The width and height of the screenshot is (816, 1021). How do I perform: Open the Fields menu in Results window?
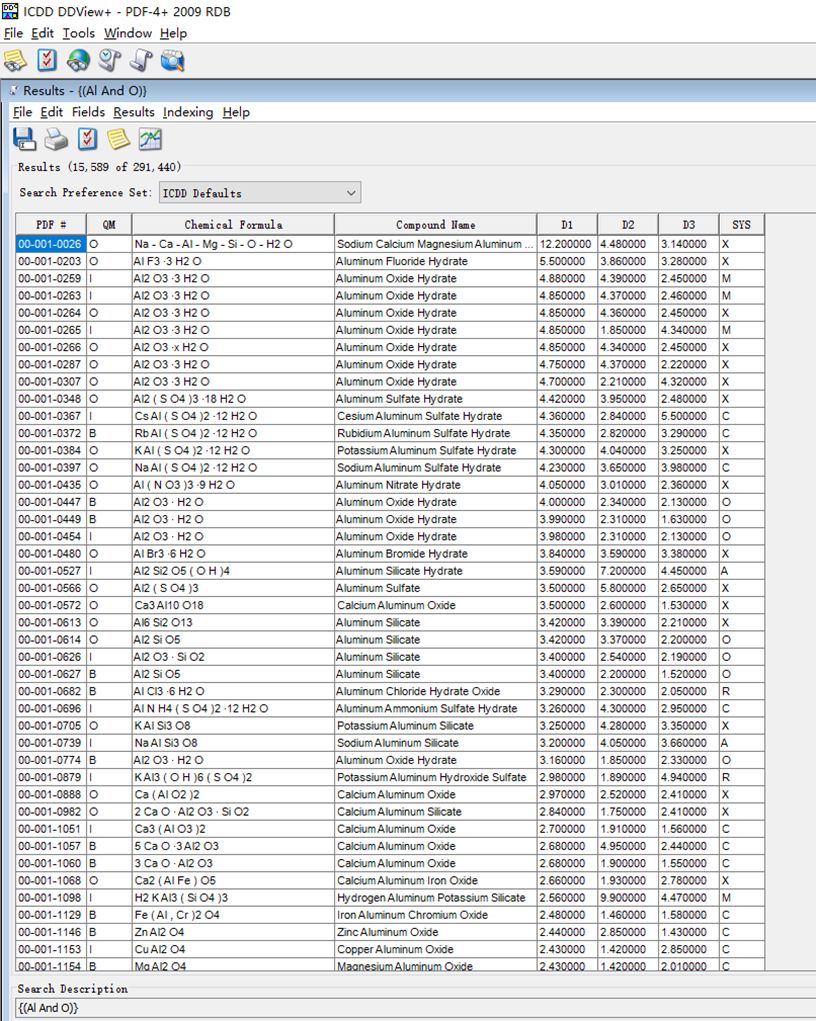tap(88, 112)
